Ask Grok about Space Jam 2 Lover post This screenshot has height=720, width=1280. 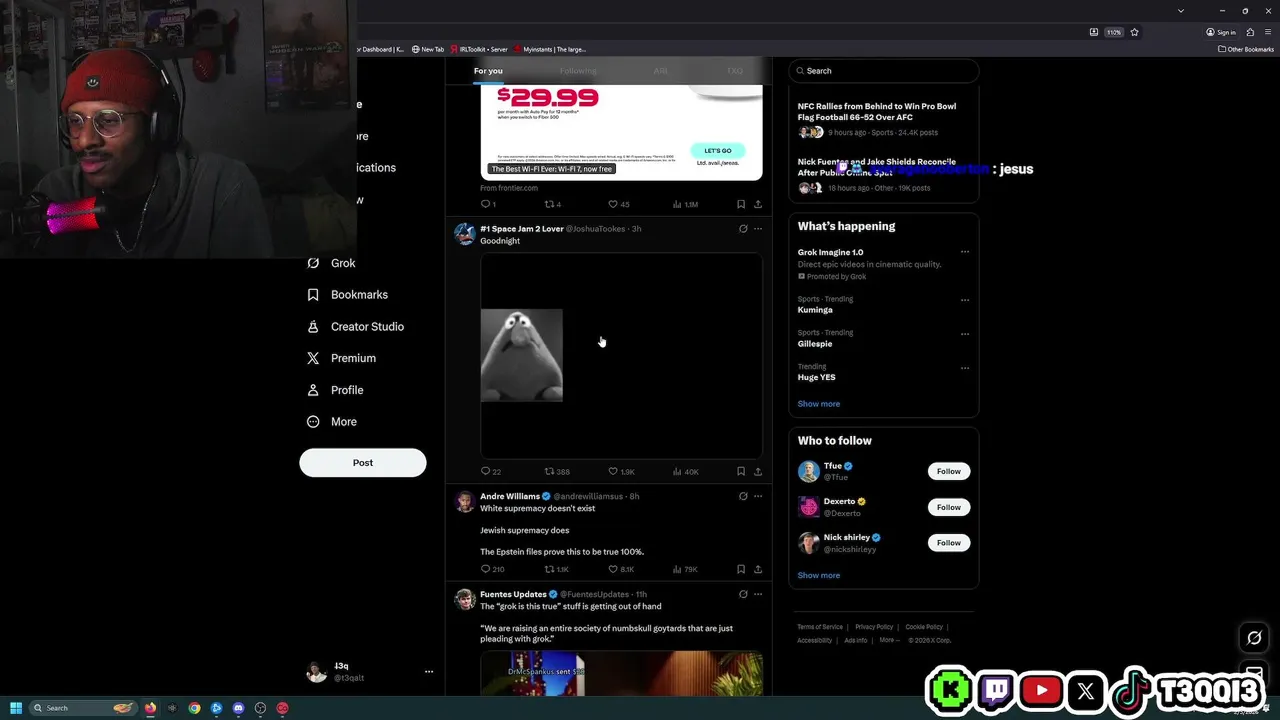coord(743,229)
